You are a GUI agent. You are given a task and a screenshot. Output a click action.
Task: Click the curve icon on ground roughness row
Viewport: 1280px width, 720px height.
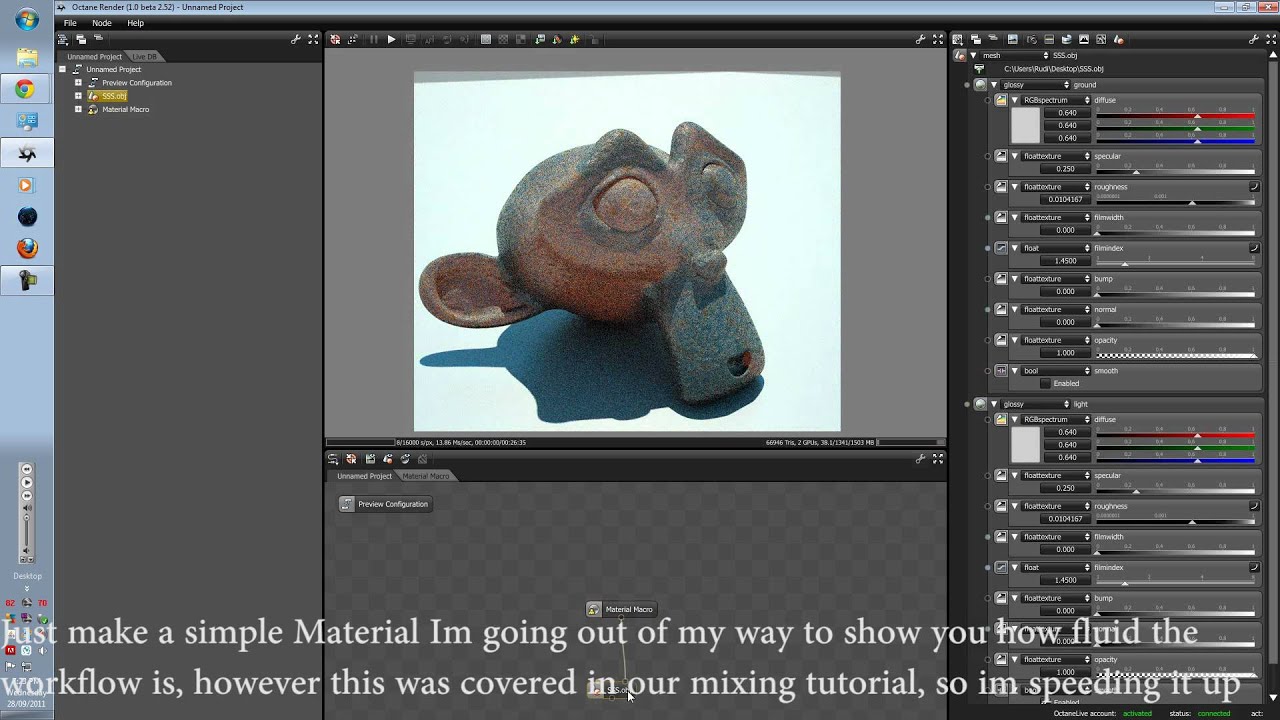[1254, 187]
